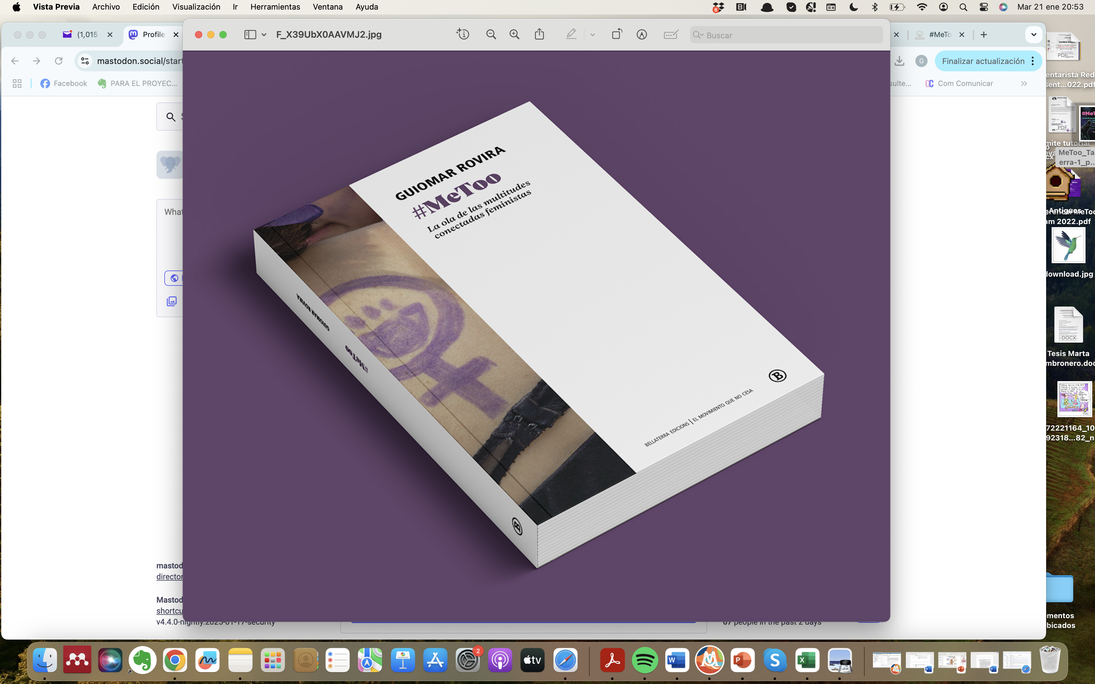Open the Ayuda menu
The width and height of the screenshot is (1095, 684).
(x=367, y=7)
